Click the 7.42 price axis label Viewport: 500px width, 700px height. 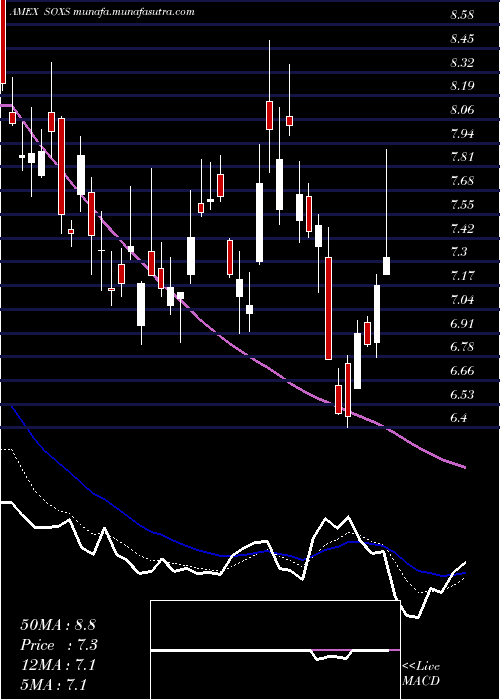point(462,229)
